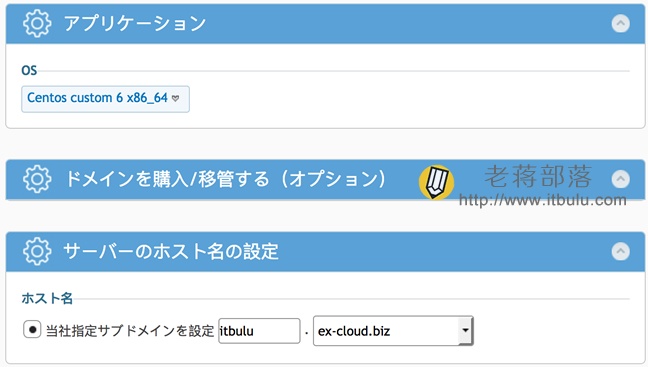Click the アプリケーション header title
This screenshot has width=648, height=367.
click(x=135, y=23)
